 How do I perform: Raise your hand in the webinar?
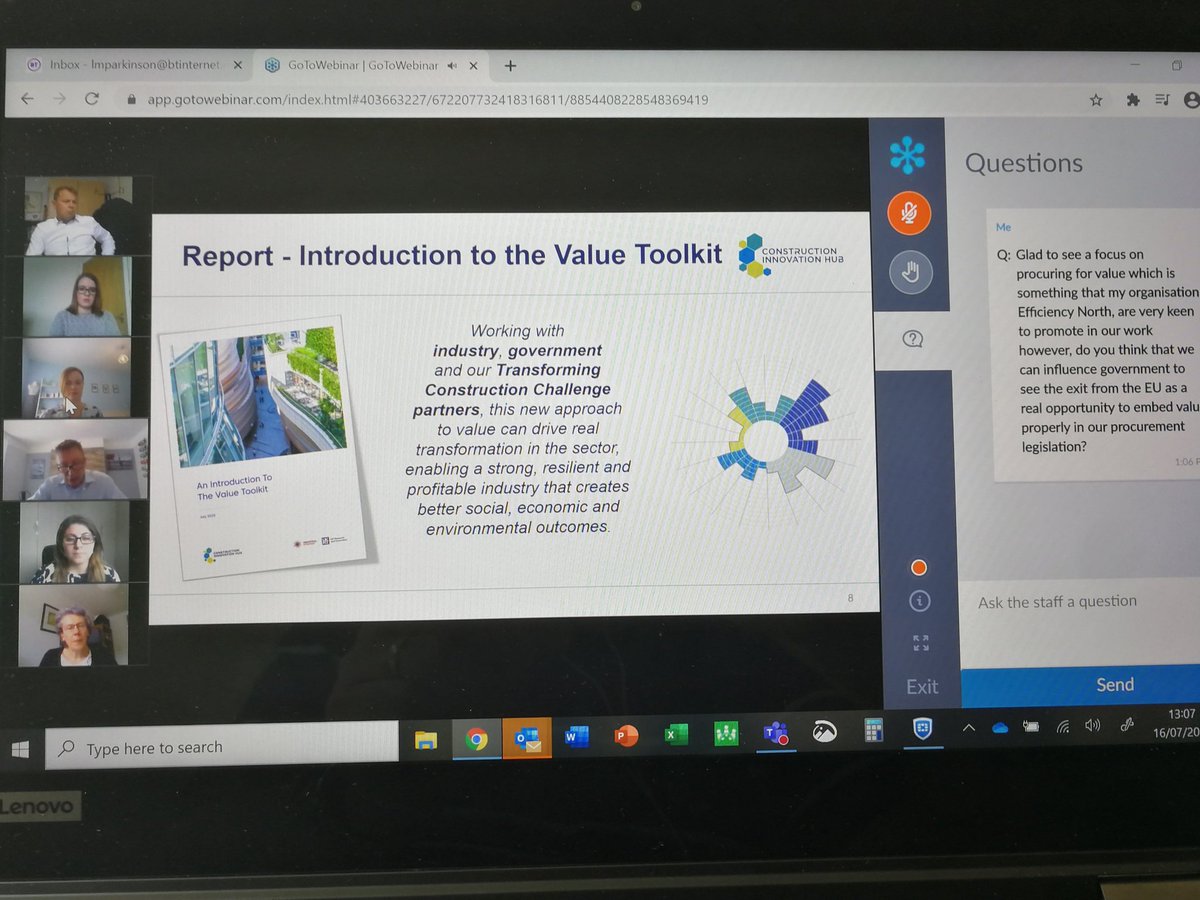pyautogui.click(x=909, y=272)
